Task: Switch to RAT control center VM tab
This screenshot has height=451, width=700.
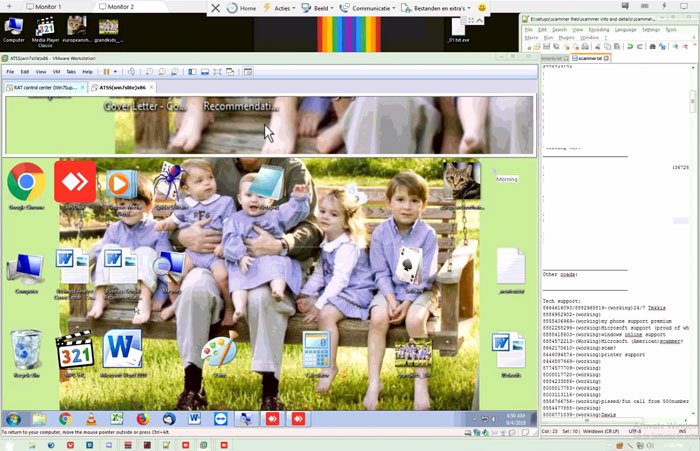Action: pyautogui.click(x=46, y=87)
